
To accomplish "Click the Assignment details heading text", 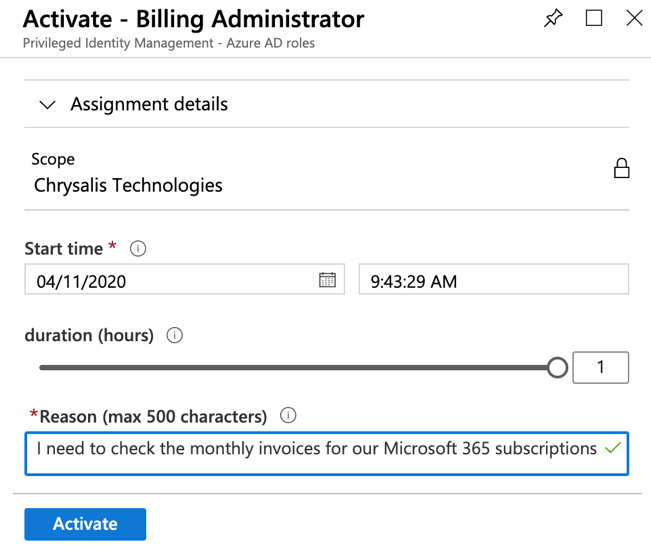I will click(x=149, y=104).
